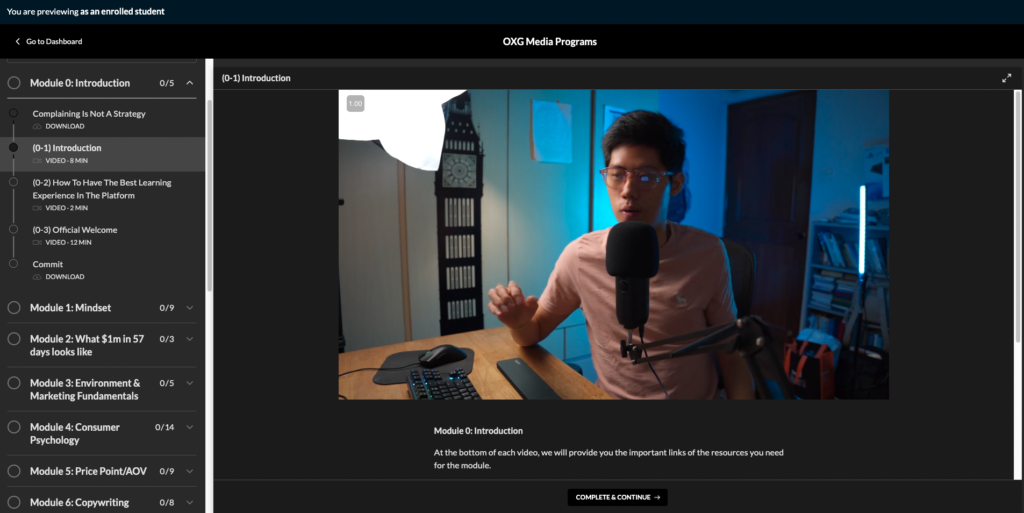Click the back arrow beside Go to Dashboard
The height and width of the screenshot is (513, 1024).
(x=17, y=42)
